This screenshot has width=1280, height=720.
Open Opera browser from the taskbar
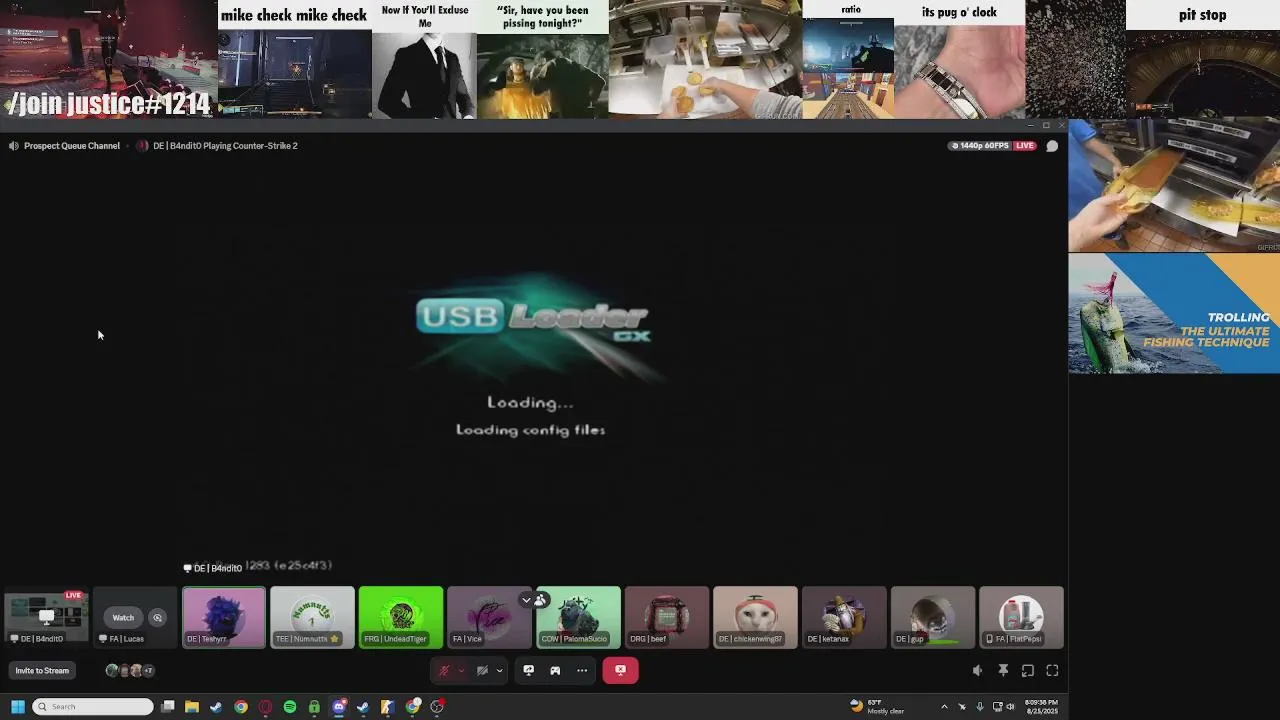pyautogui.click(x=265, y=707)
